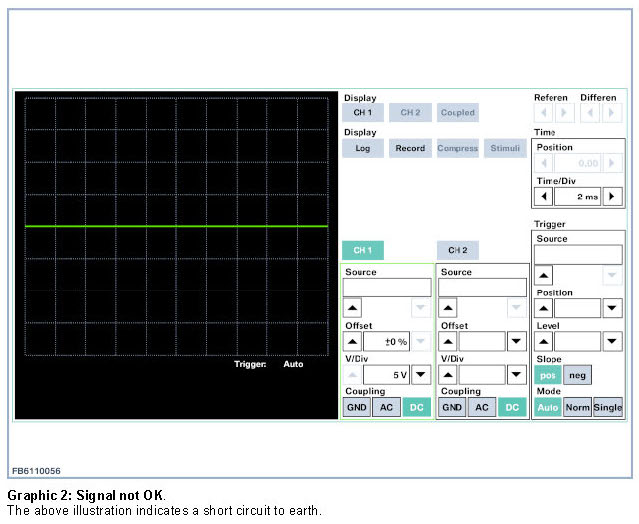Click CH 2 Source up arrow
The width and height of the screenshot is (639, 524).
pos(450,308)
